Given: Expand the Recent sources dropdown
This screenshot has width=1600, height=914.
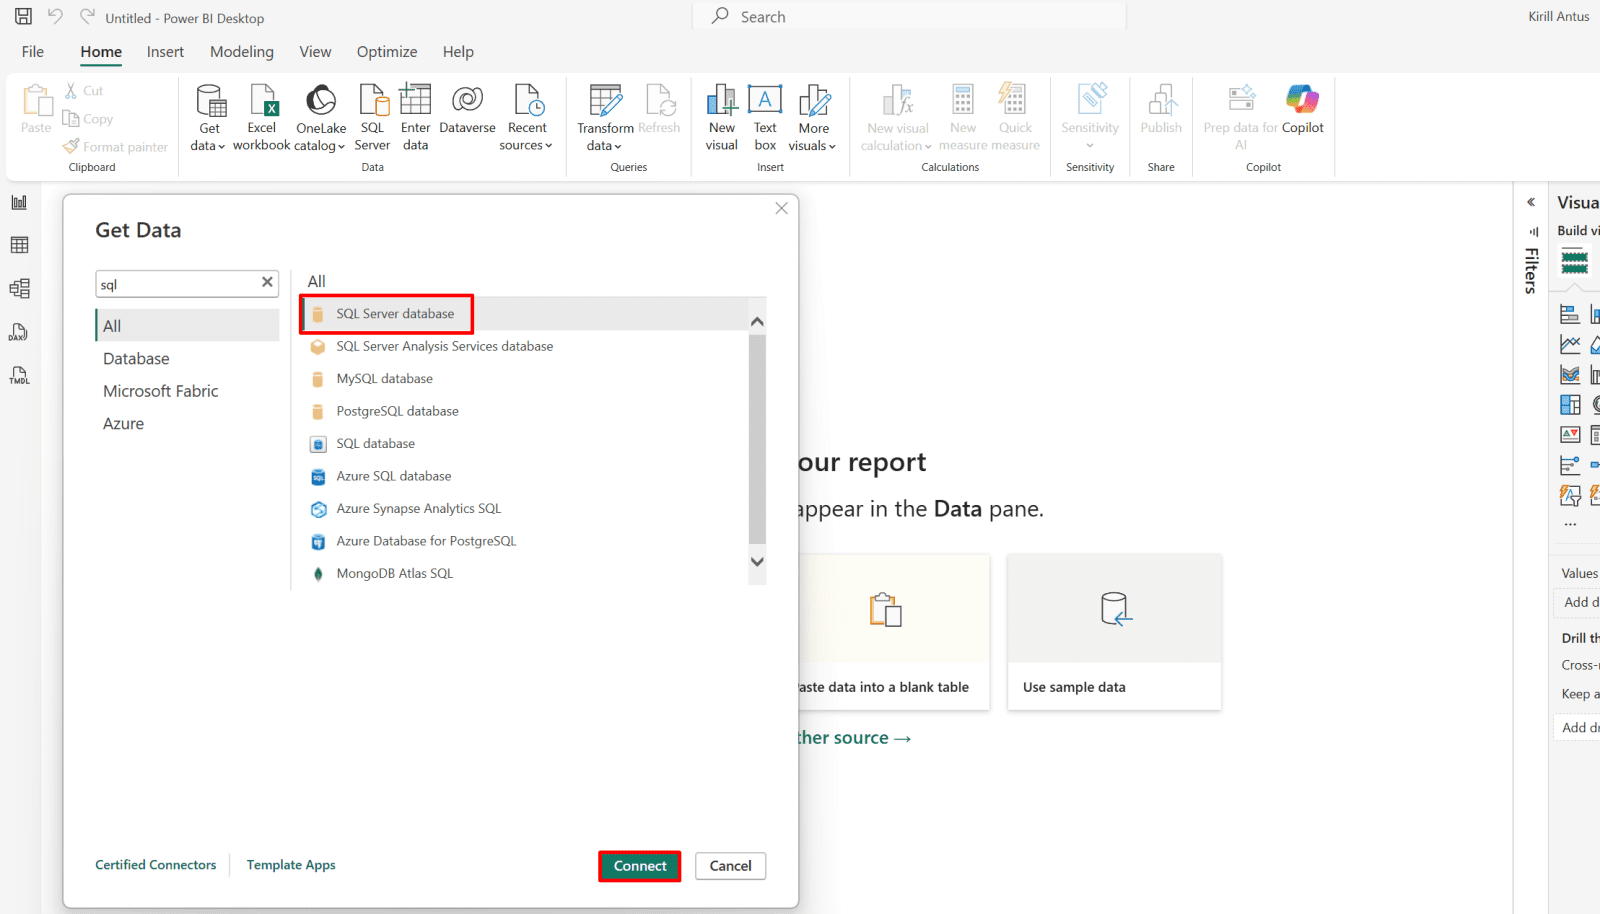Looking at the screenshot, I should point(526,146).
